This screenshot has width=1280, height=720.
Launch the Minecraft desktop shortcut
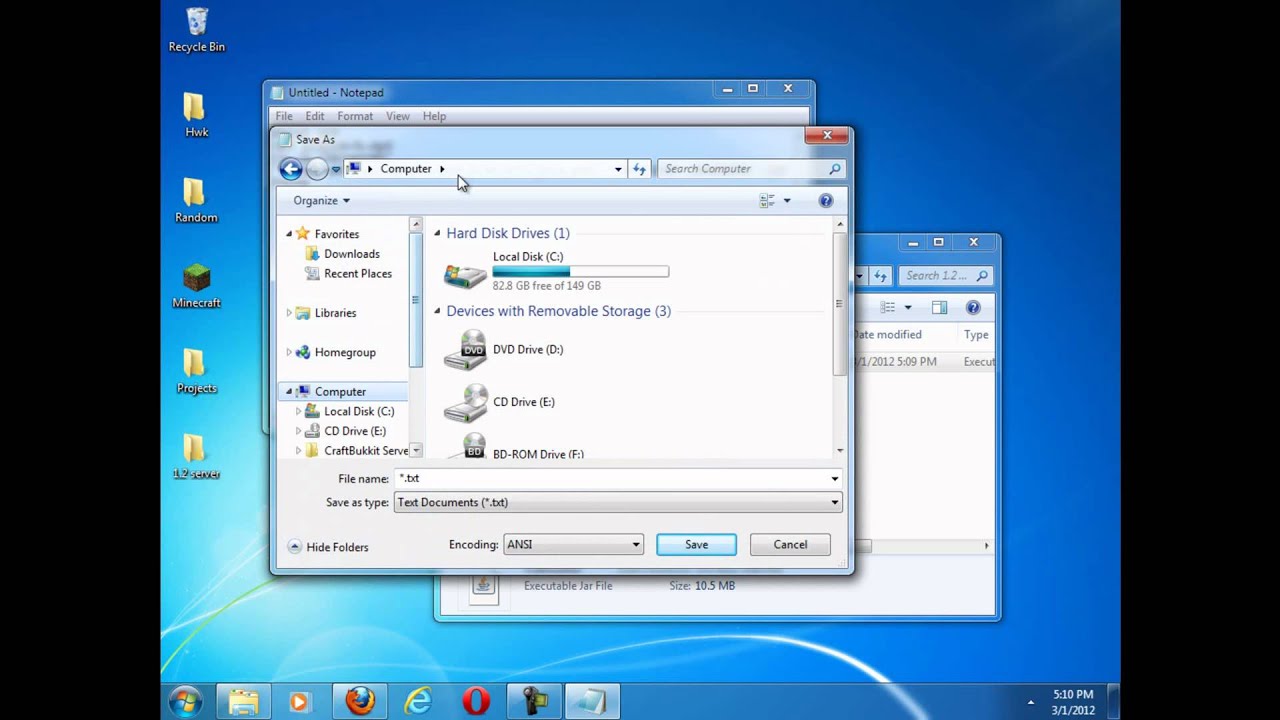(x=196, y=287)
